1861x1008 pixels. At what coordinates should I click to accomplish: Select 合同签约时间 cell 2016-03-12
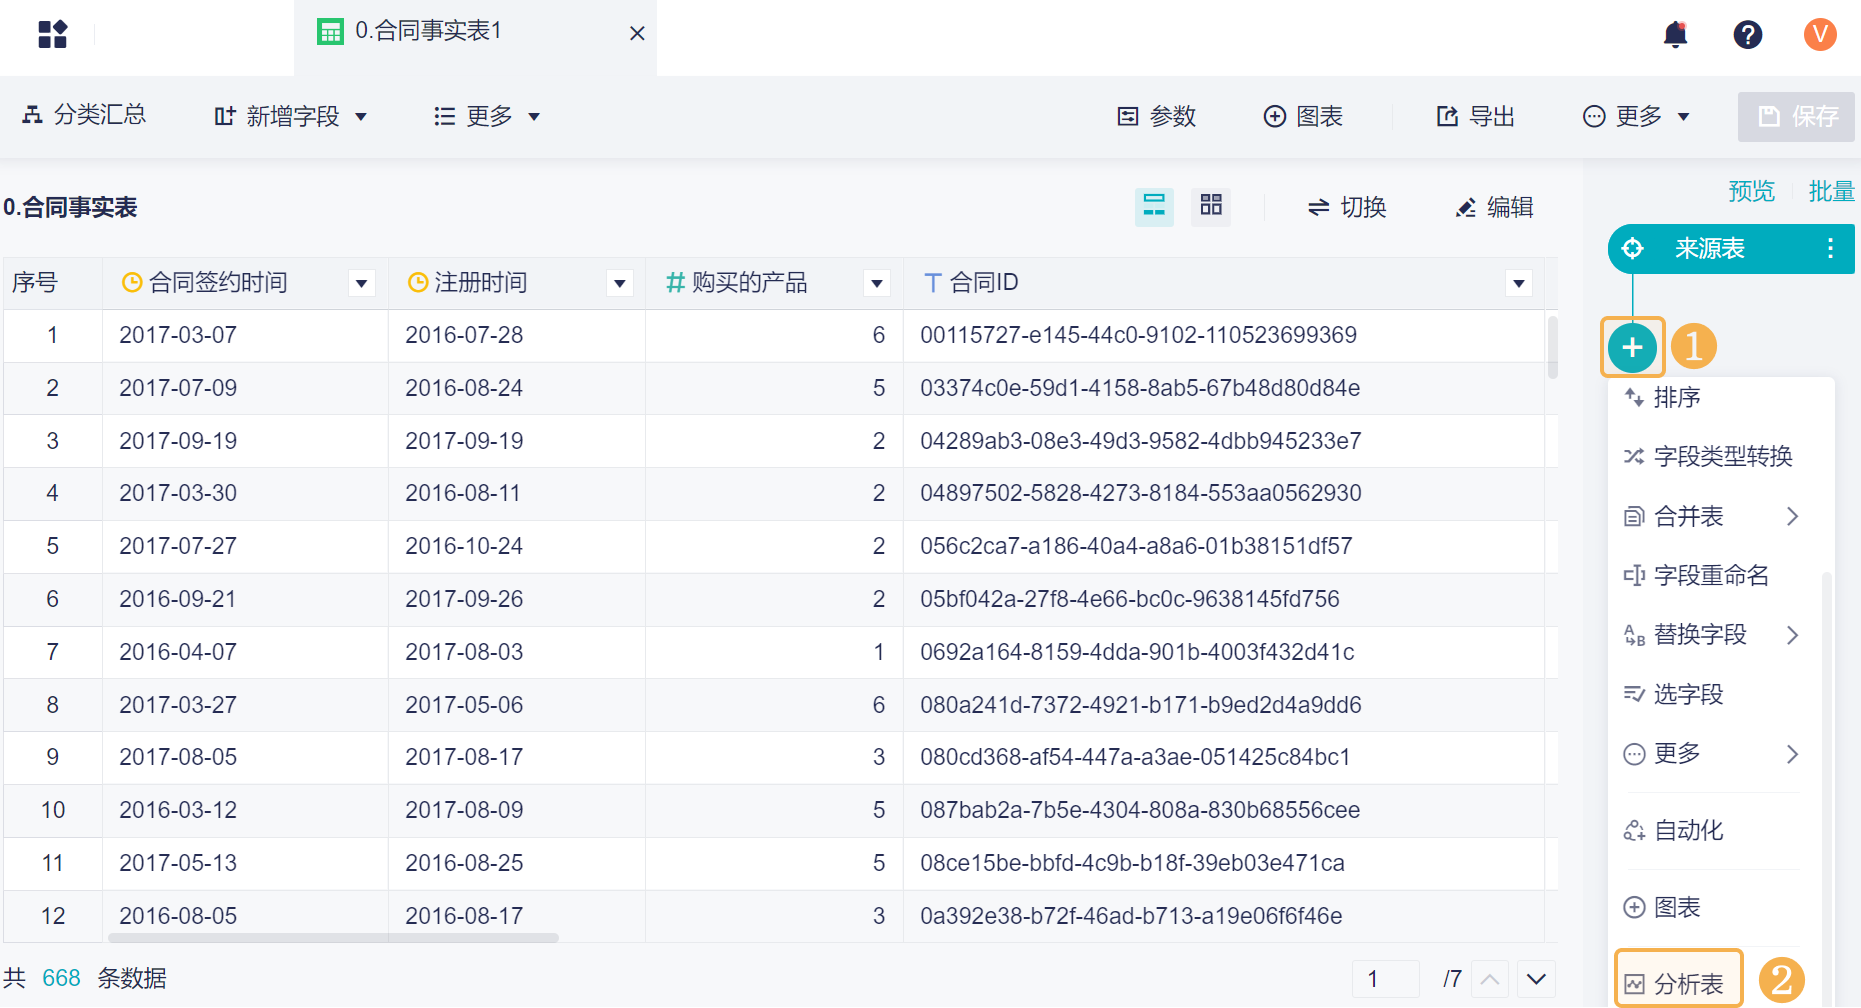(x=245, y=810)
